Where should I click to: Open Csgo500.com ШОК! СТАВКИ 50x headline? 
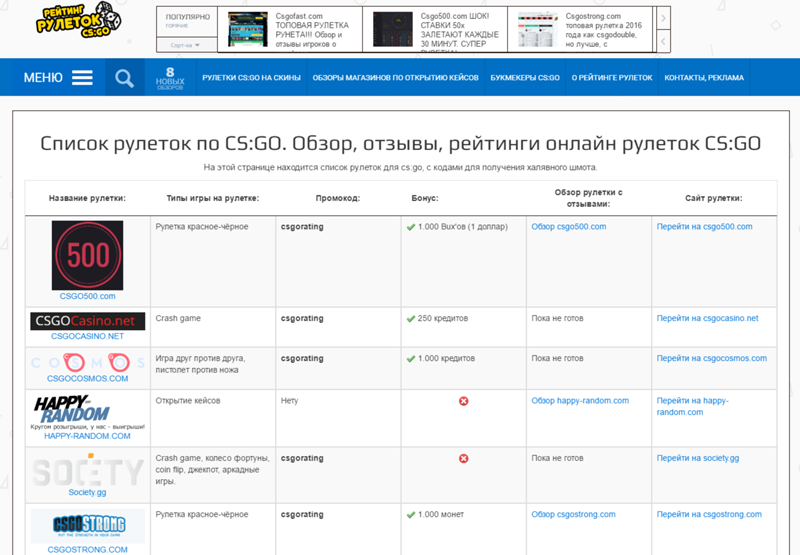[x=460, y=31]
